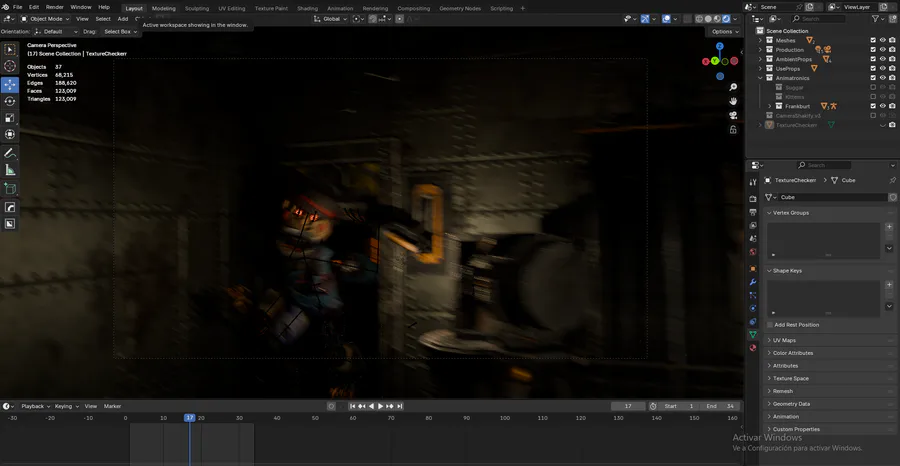Open the Modifiers wrench properties tab
The image size is (900, 466).
point(753,282)
